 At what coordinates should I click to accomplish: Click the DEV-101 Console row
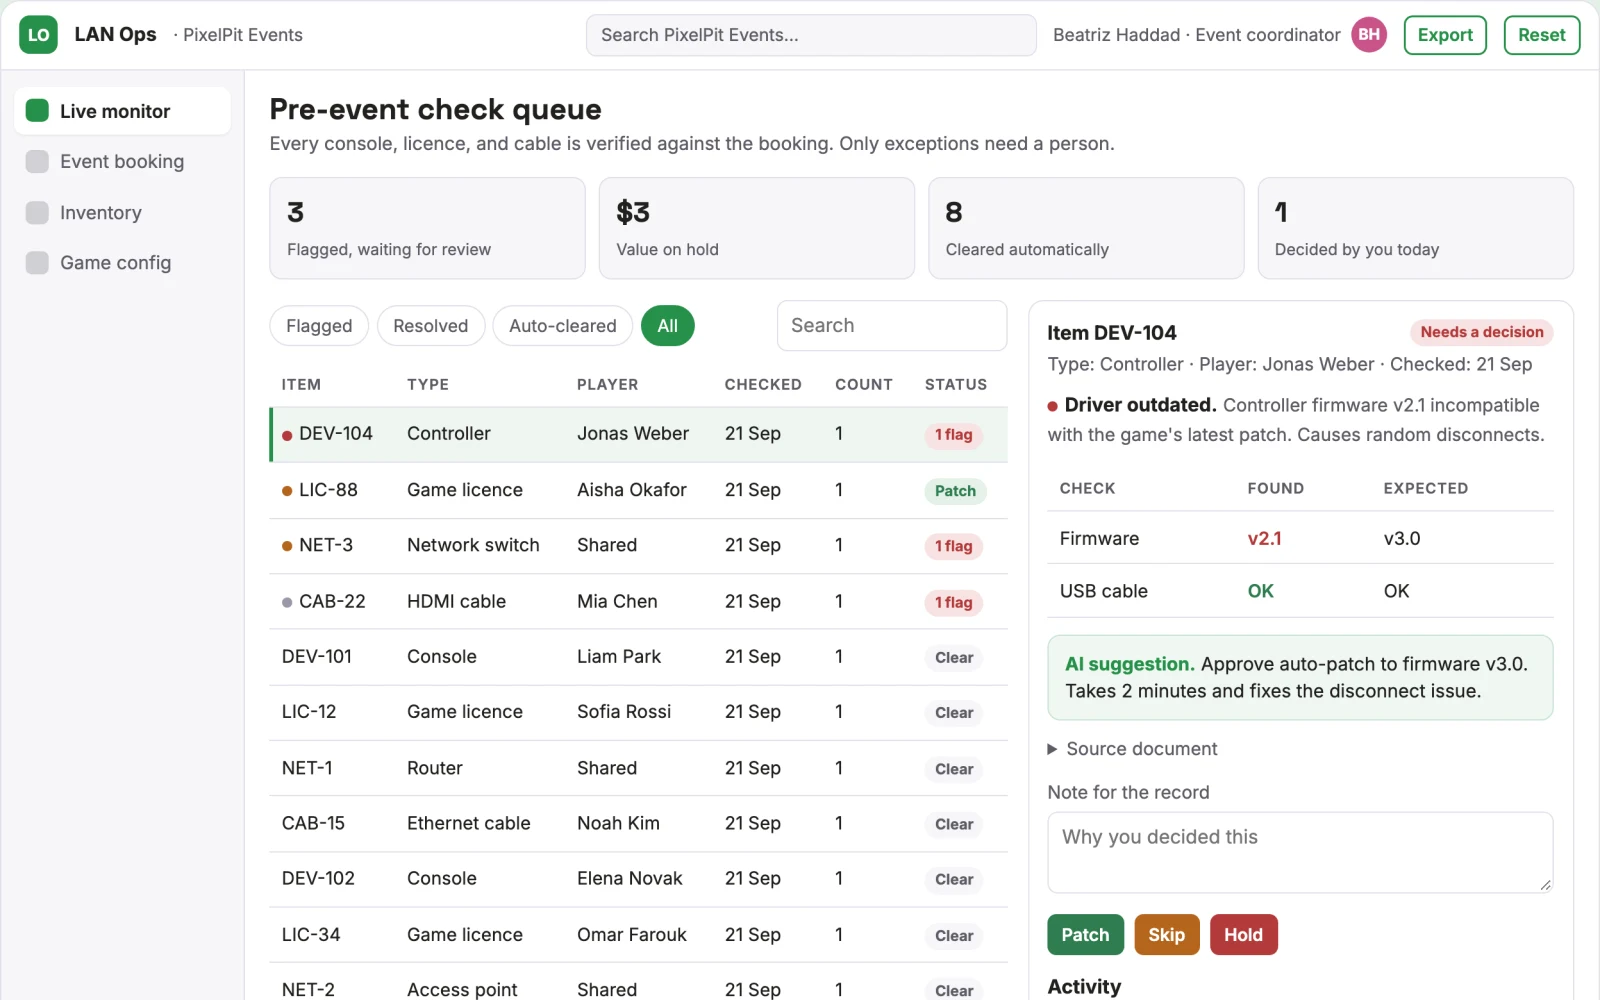[x=638, y=657]
